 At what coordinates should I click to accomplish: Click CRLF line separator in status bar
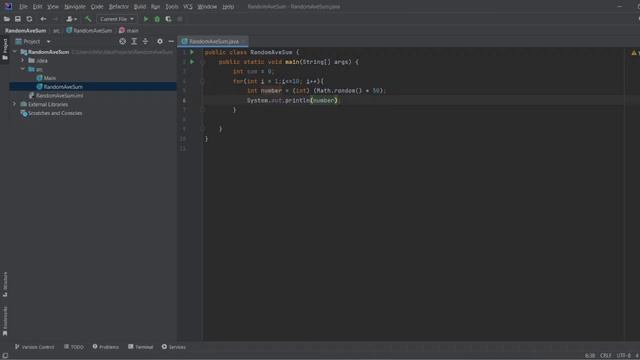point(606,356)
